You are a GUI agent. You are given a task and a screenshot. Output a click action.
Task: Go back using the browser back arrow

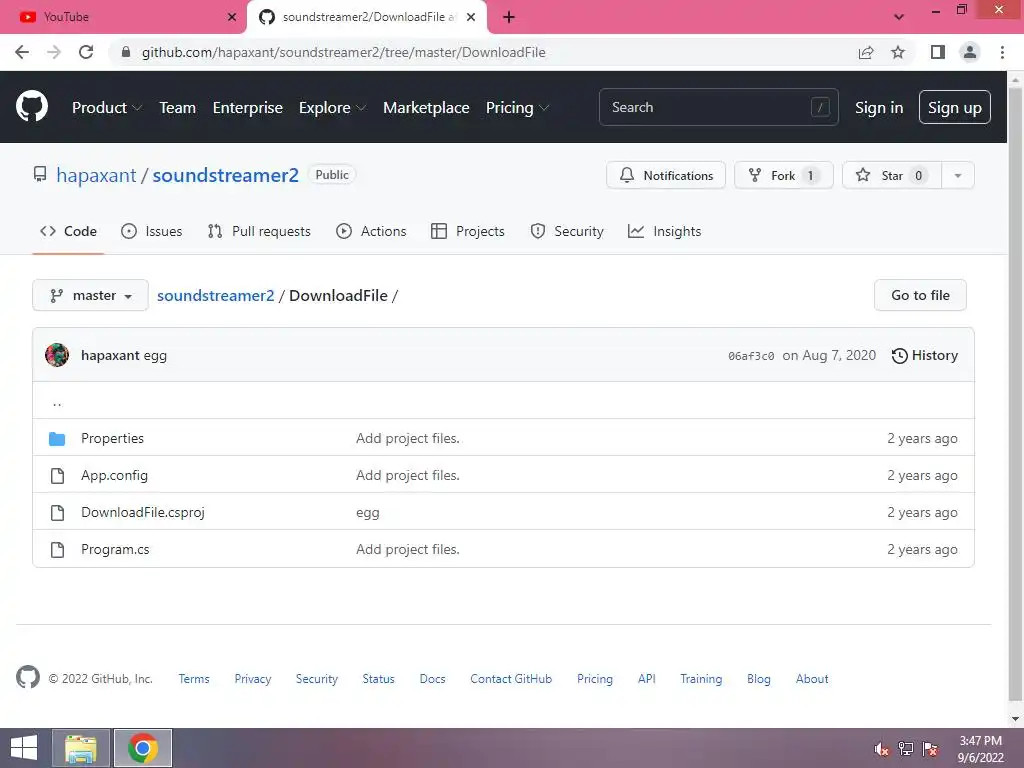pos(22,52)
